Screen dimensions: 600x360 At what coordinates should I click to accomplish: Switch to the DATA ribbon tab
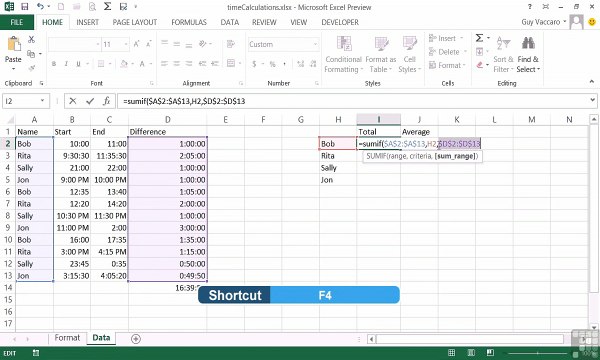coord(230,22)
